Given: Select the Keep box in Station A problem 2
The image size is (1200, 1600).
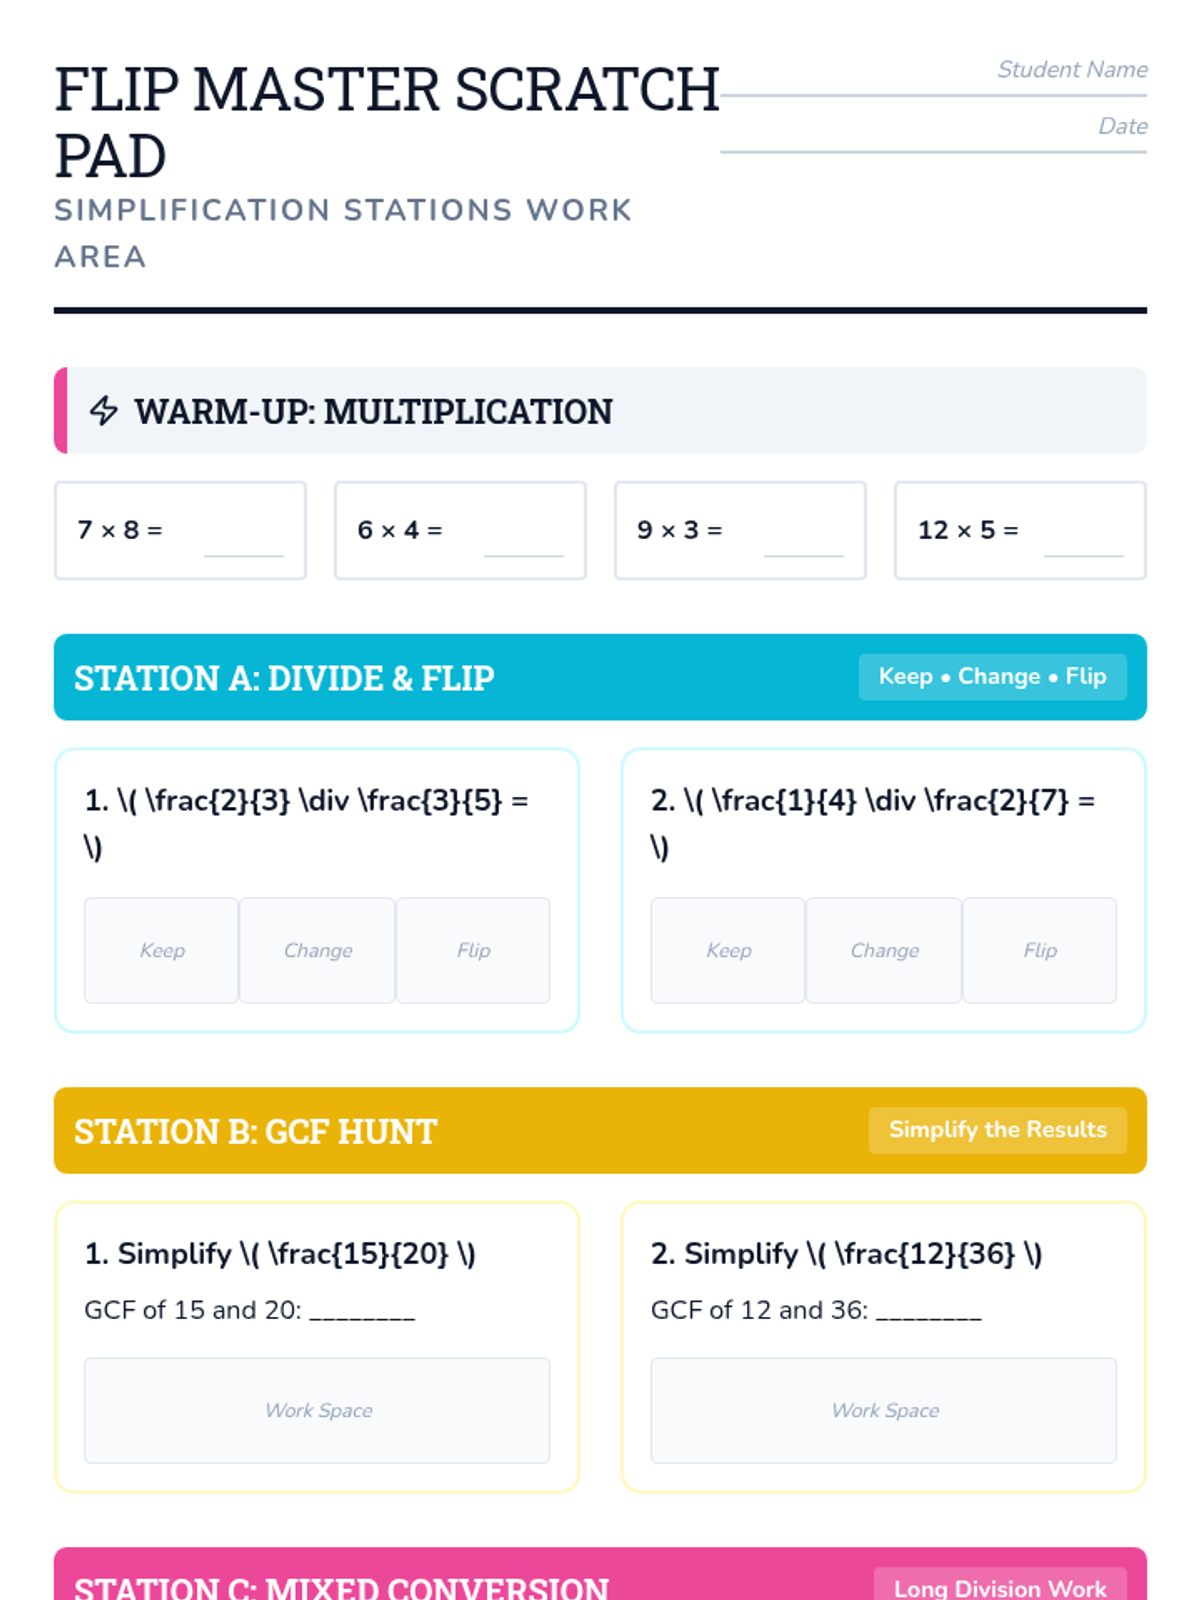Looking at the screenshot, I should (x=728, y=950).
